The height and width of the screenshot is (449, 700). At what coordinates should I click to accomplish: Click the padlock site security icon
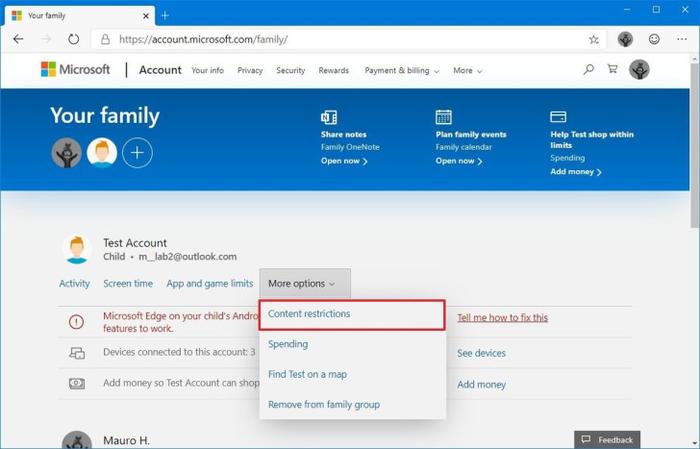click(105, 39)
